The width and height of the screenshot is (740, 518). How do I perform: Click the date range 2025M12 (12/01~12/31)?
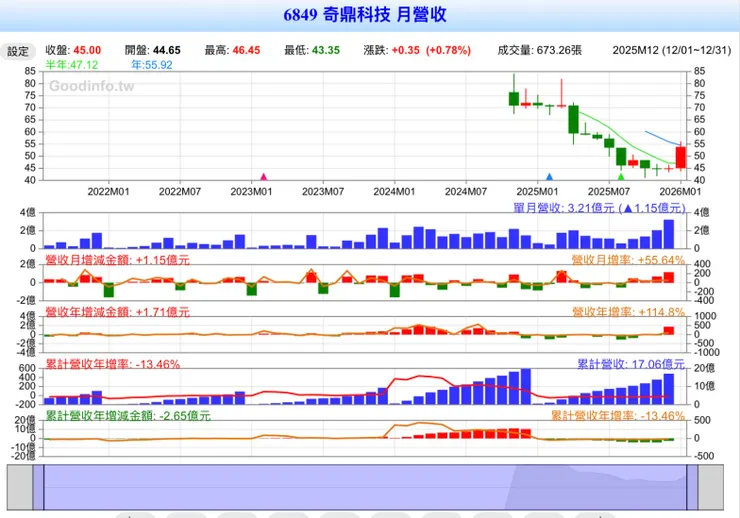[672, 50]
